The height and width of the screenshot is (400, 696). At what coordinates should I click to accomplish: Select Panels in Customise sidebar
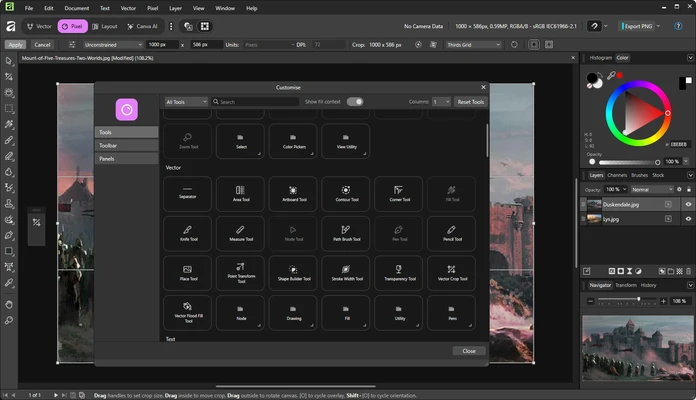tap(127, 158)
